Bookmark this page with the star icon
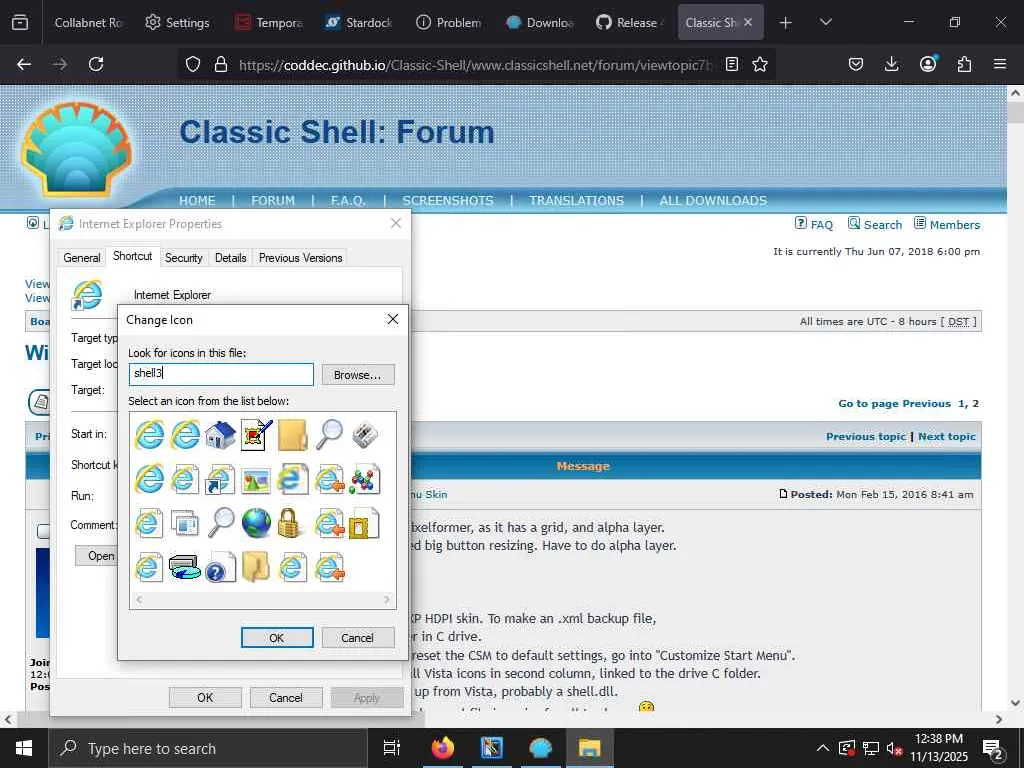 click(x=760, y=64)
